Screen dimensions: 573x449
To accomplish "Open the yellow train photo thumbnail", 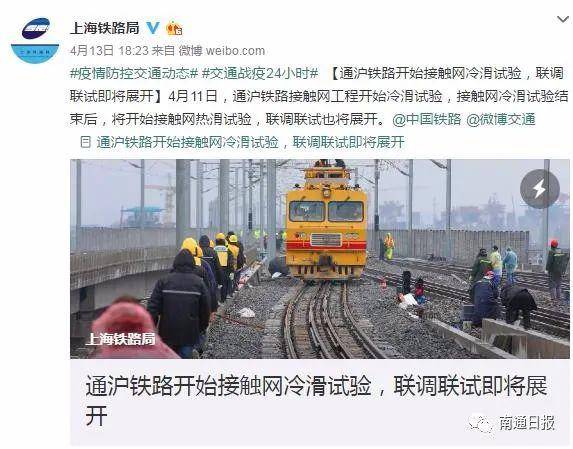I will pos(320,259).
